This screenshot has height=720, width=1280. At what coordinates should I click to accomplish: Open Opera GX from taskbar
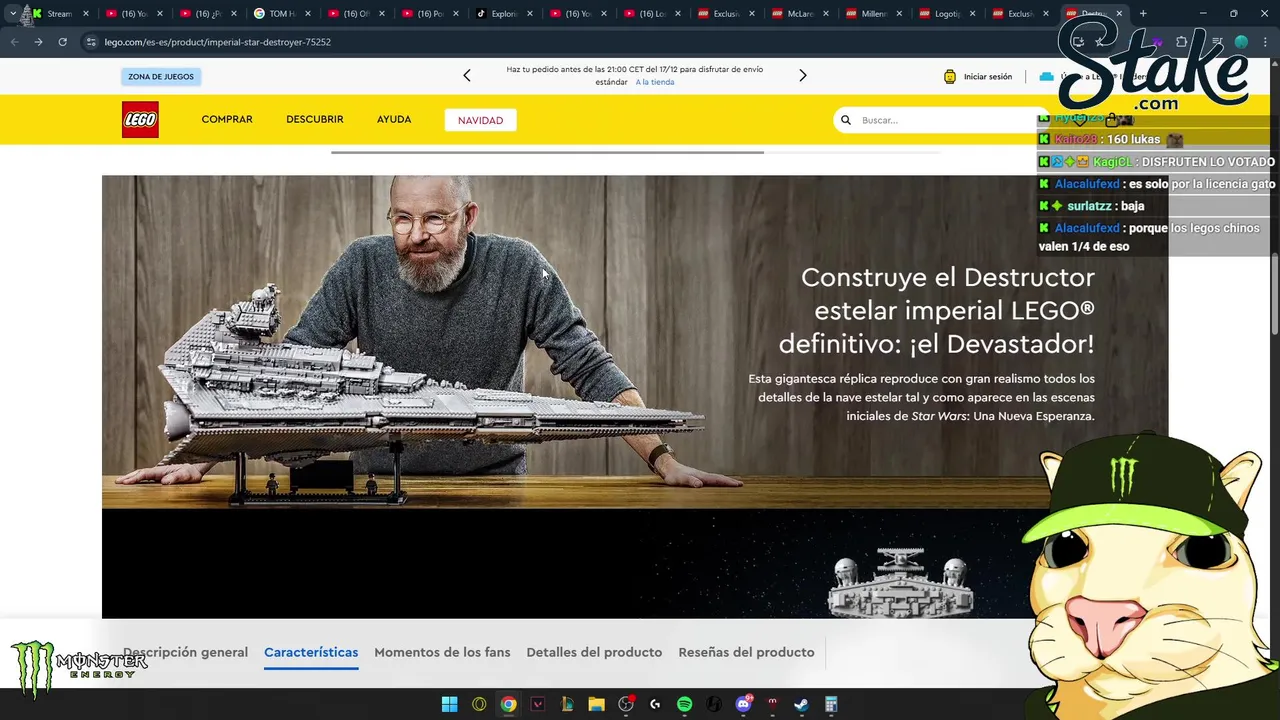coord(479,704)
